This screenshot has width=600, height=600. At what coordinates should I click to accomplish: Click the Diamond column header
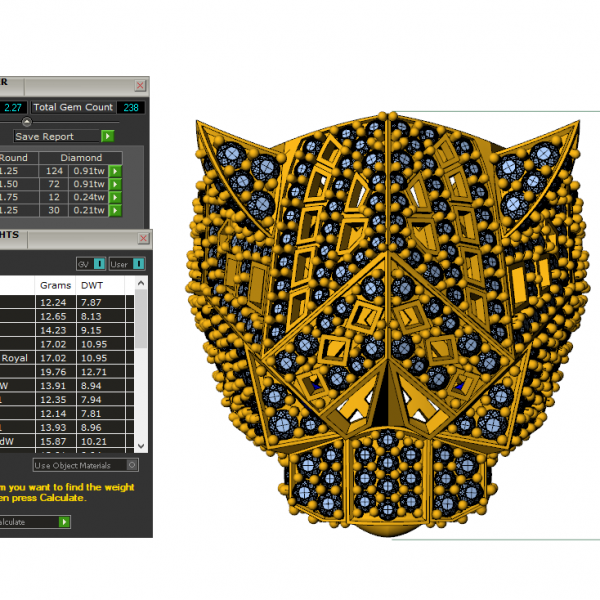click(81, 157)
